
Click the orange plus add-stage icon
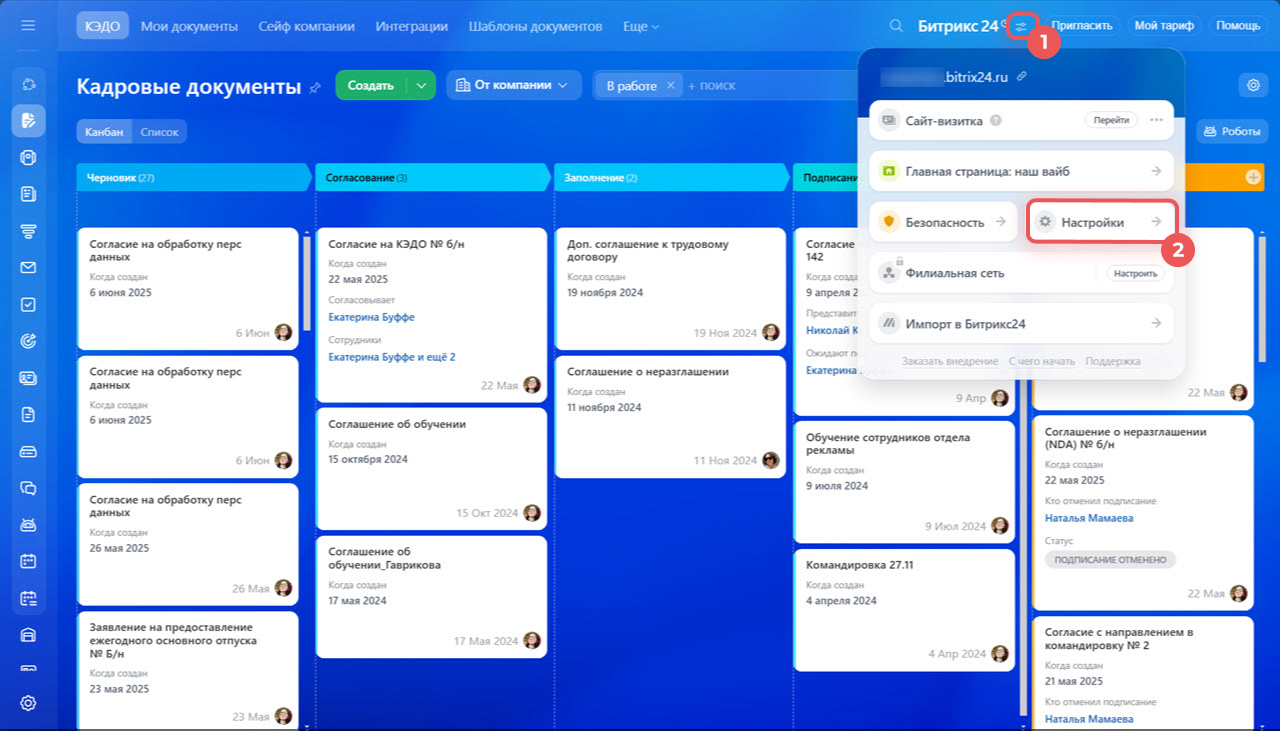click(1253, 177)
